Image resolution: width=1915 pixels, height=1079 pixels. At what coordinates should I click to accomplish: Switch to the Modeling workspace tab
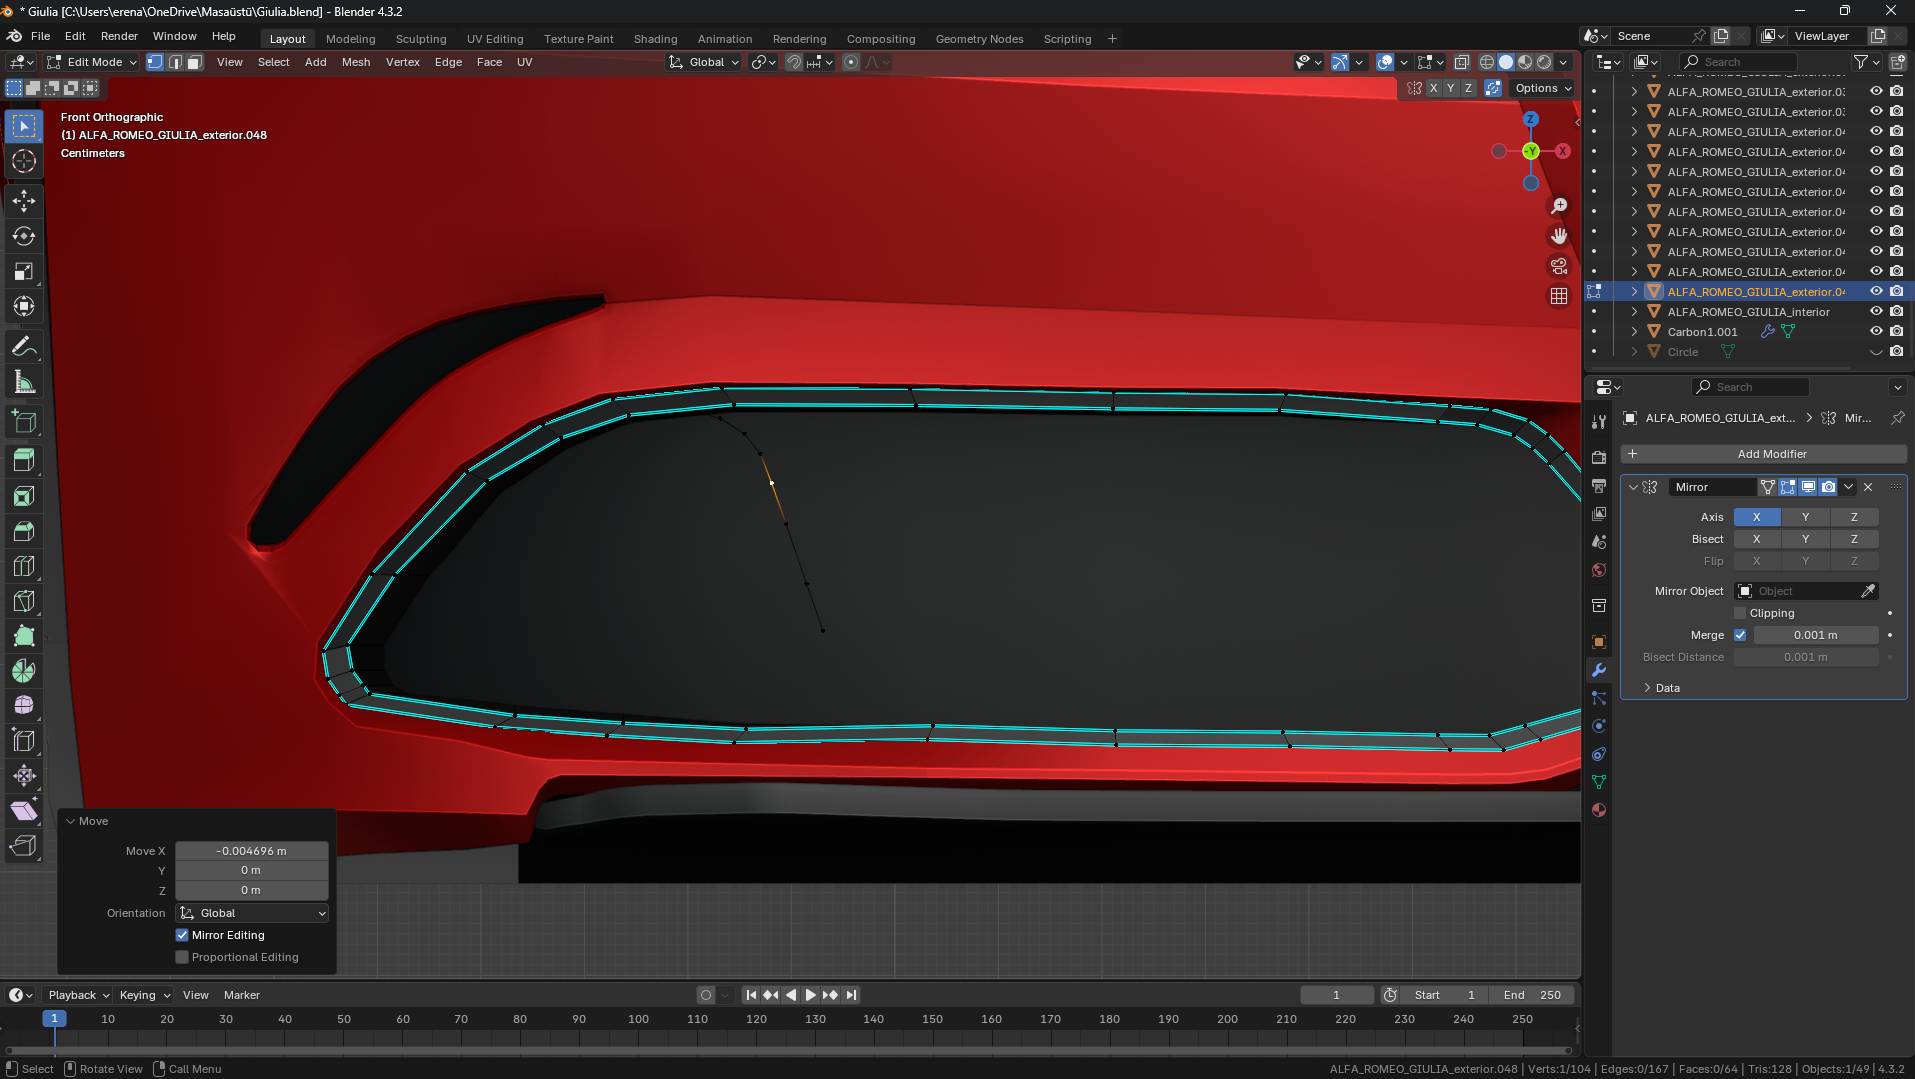[x=350, y=39]
